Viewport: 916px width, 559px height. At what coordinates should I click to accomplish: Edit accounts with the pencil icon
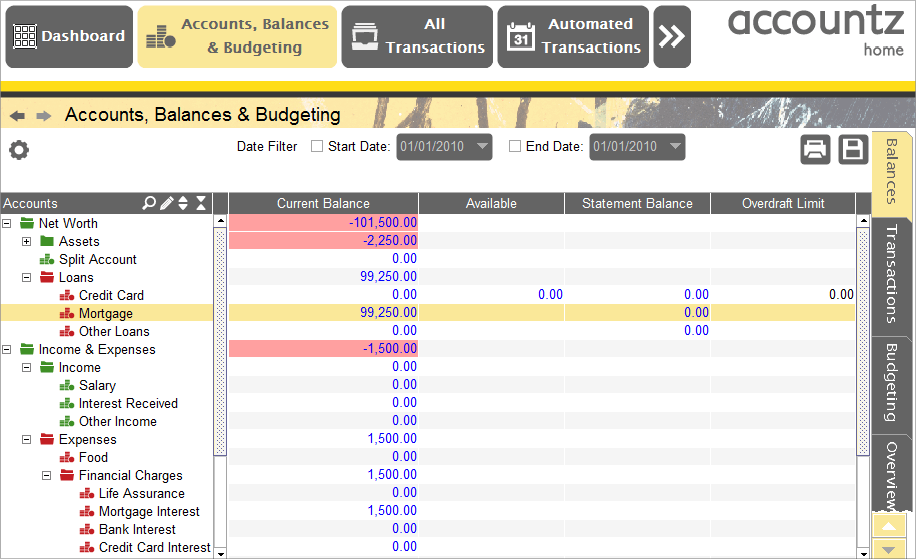point(166,203)
